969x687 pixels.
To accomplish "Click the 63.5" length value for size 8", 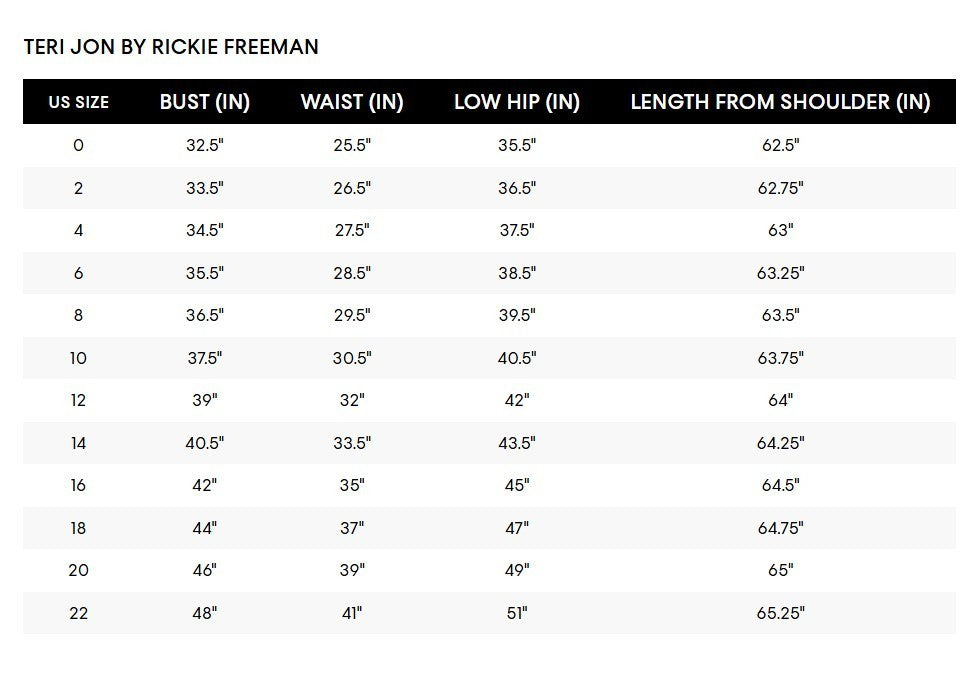I will pyautogui.click(x=781, y=315).
